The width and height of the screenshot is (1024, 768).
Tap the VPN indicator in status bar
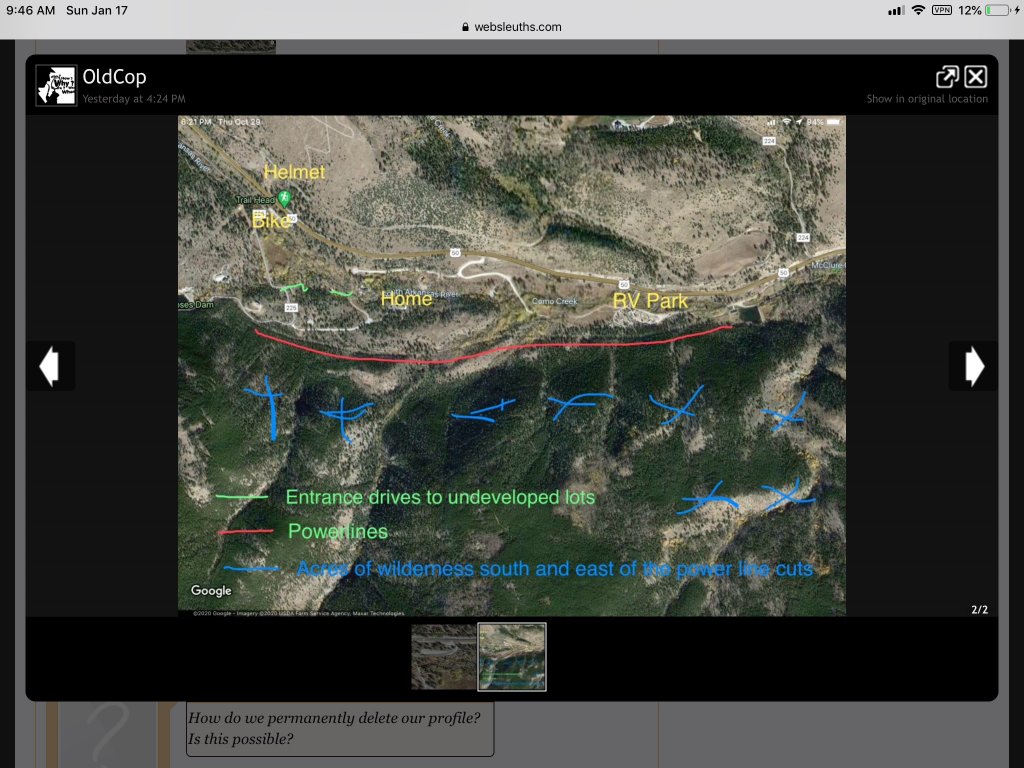point(941,10)
